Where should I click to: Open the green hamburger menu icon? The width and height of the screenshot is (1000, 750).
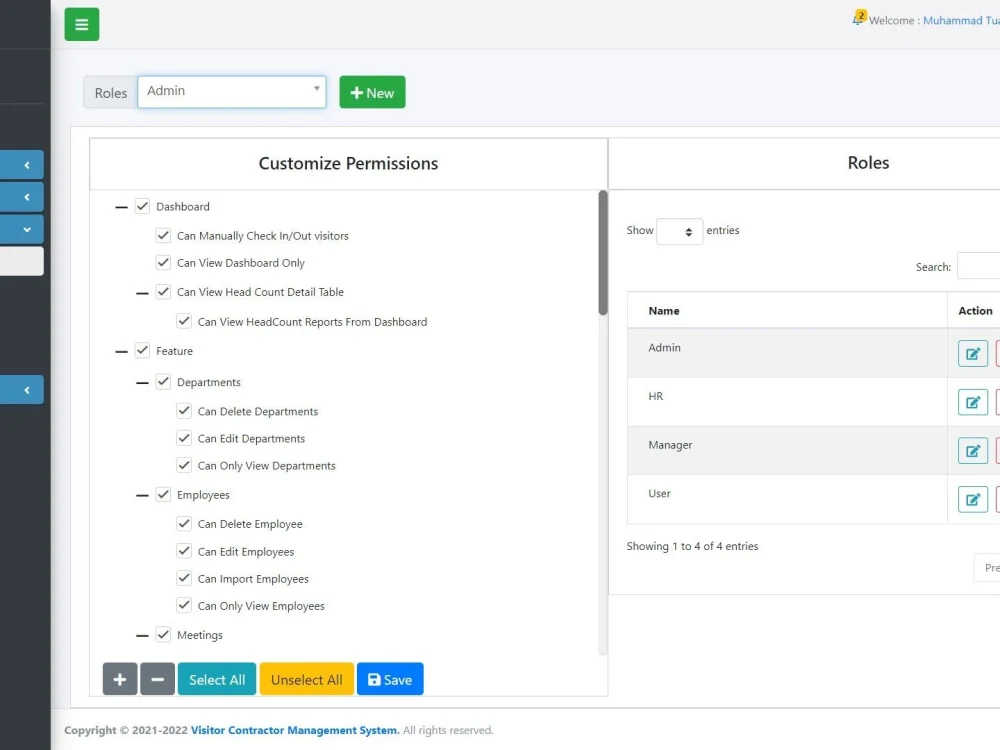tap(81, 23)
